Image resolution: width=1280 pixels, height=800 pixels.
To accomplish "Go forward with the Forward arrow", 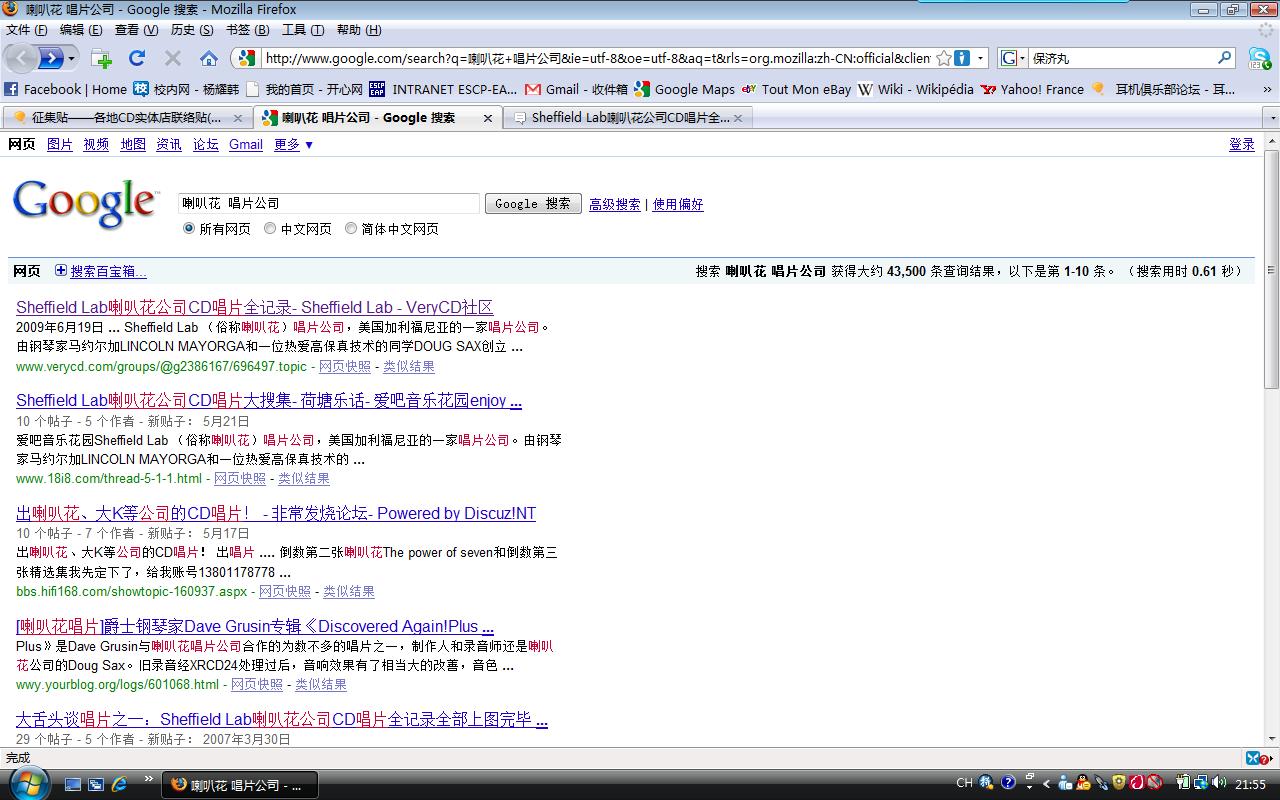I will click(x=50, y=58).
